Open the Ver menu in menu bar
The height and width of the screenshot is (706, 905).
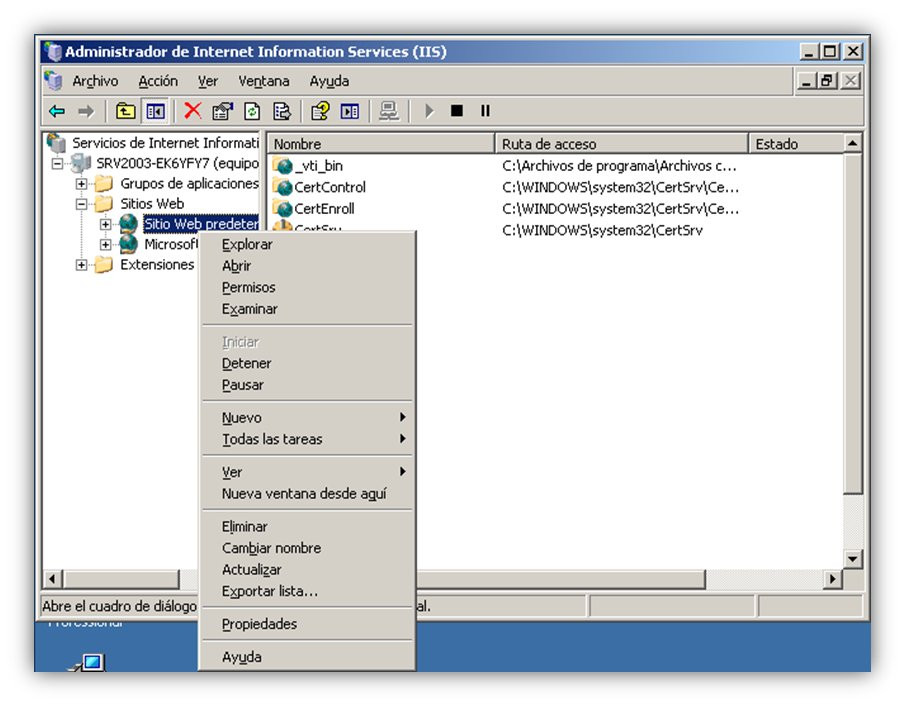[208, 81]
